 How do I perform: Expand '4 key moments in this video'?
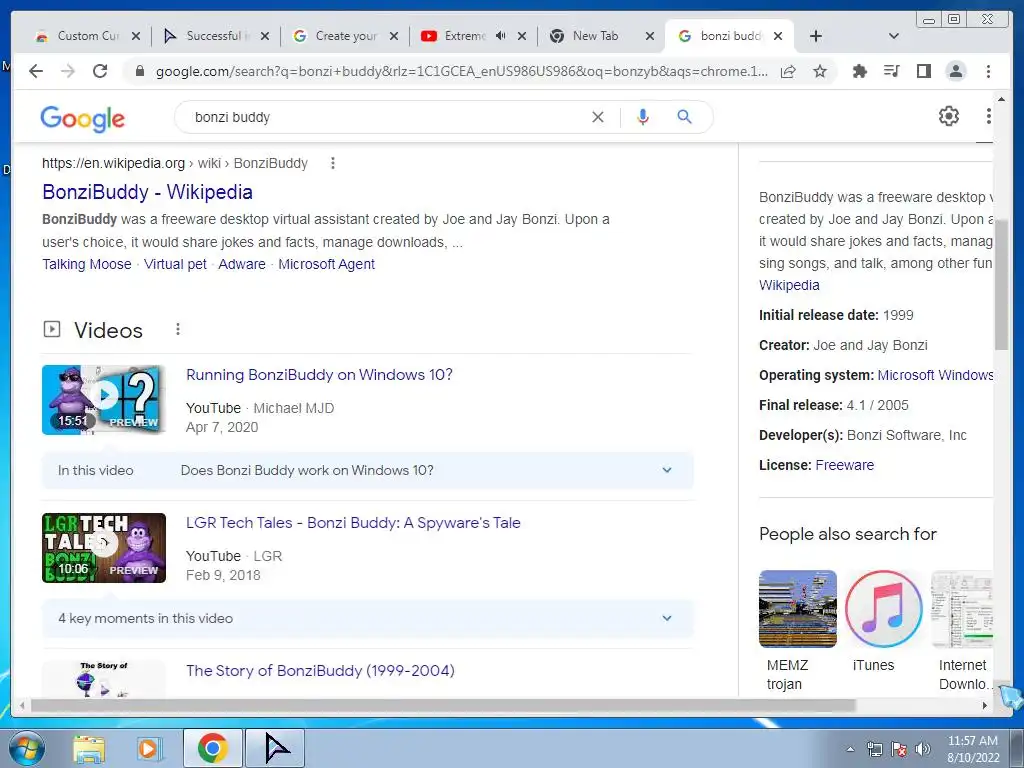coord(368,618)
